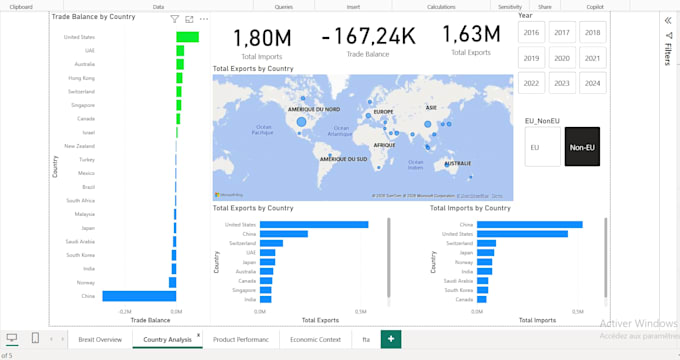Click the North America bubble on map

pyautogui.click(x=301, y=122)
